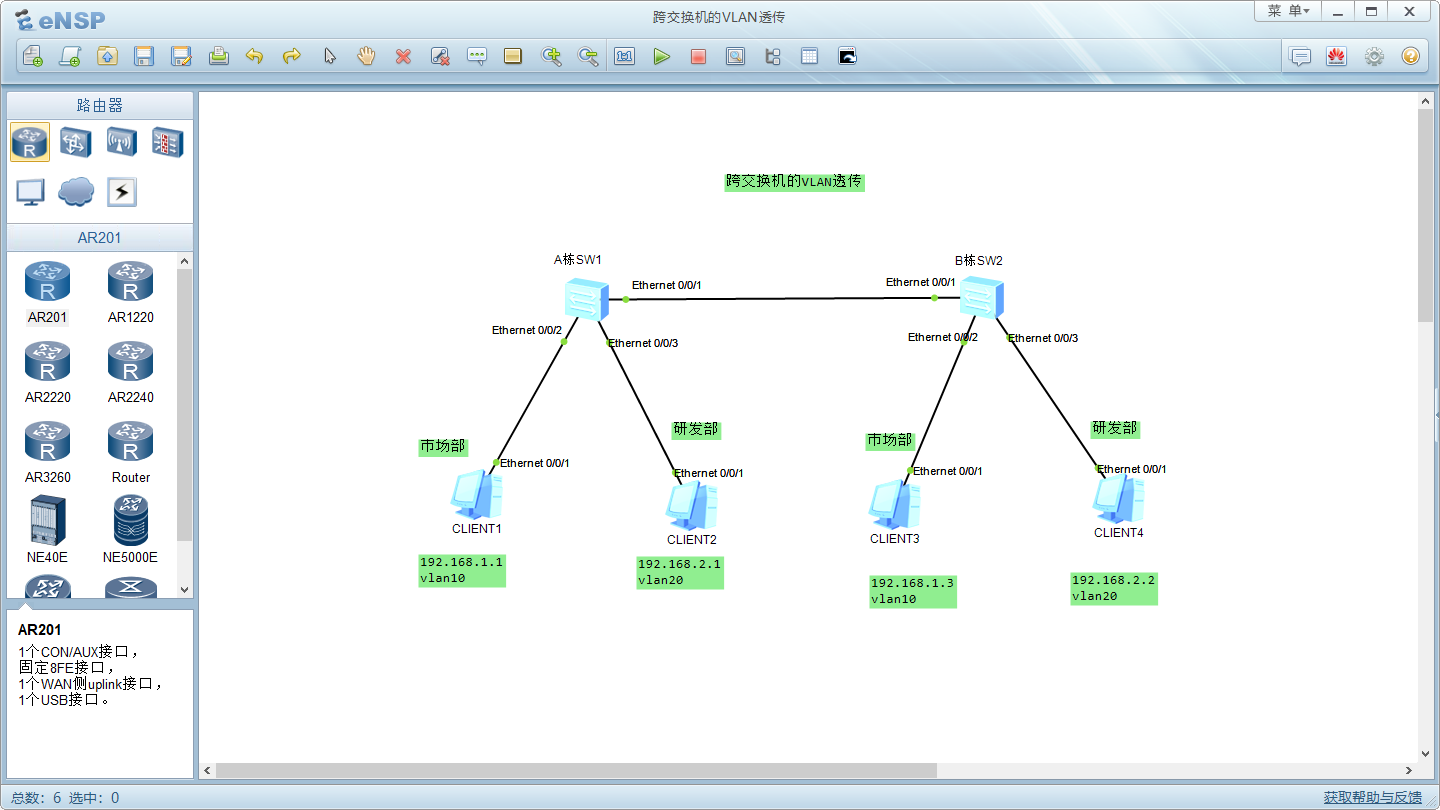Select the A栋SW1 switch on canvas
This screenshot has width=1440, height=810.
tap(586, 299)
